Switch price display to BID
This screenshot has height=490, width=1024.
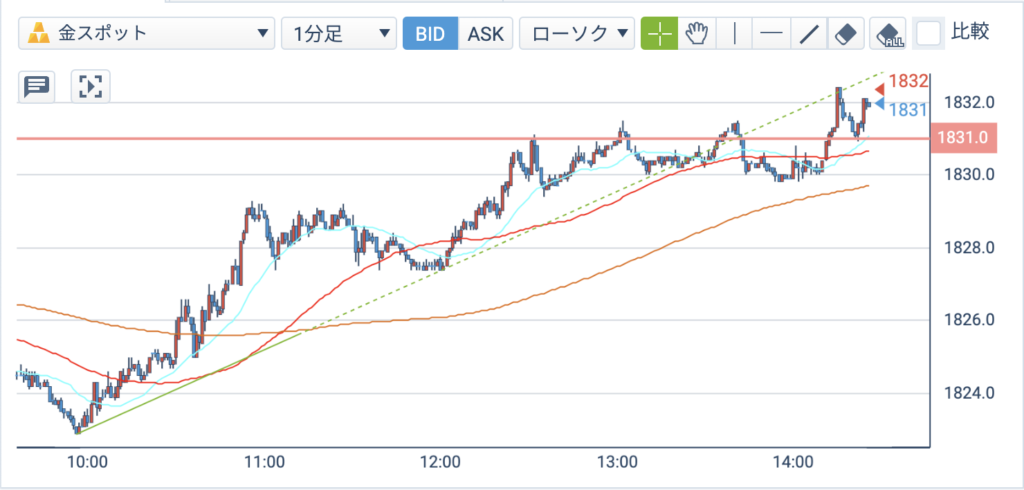click(x=430, y=34)
